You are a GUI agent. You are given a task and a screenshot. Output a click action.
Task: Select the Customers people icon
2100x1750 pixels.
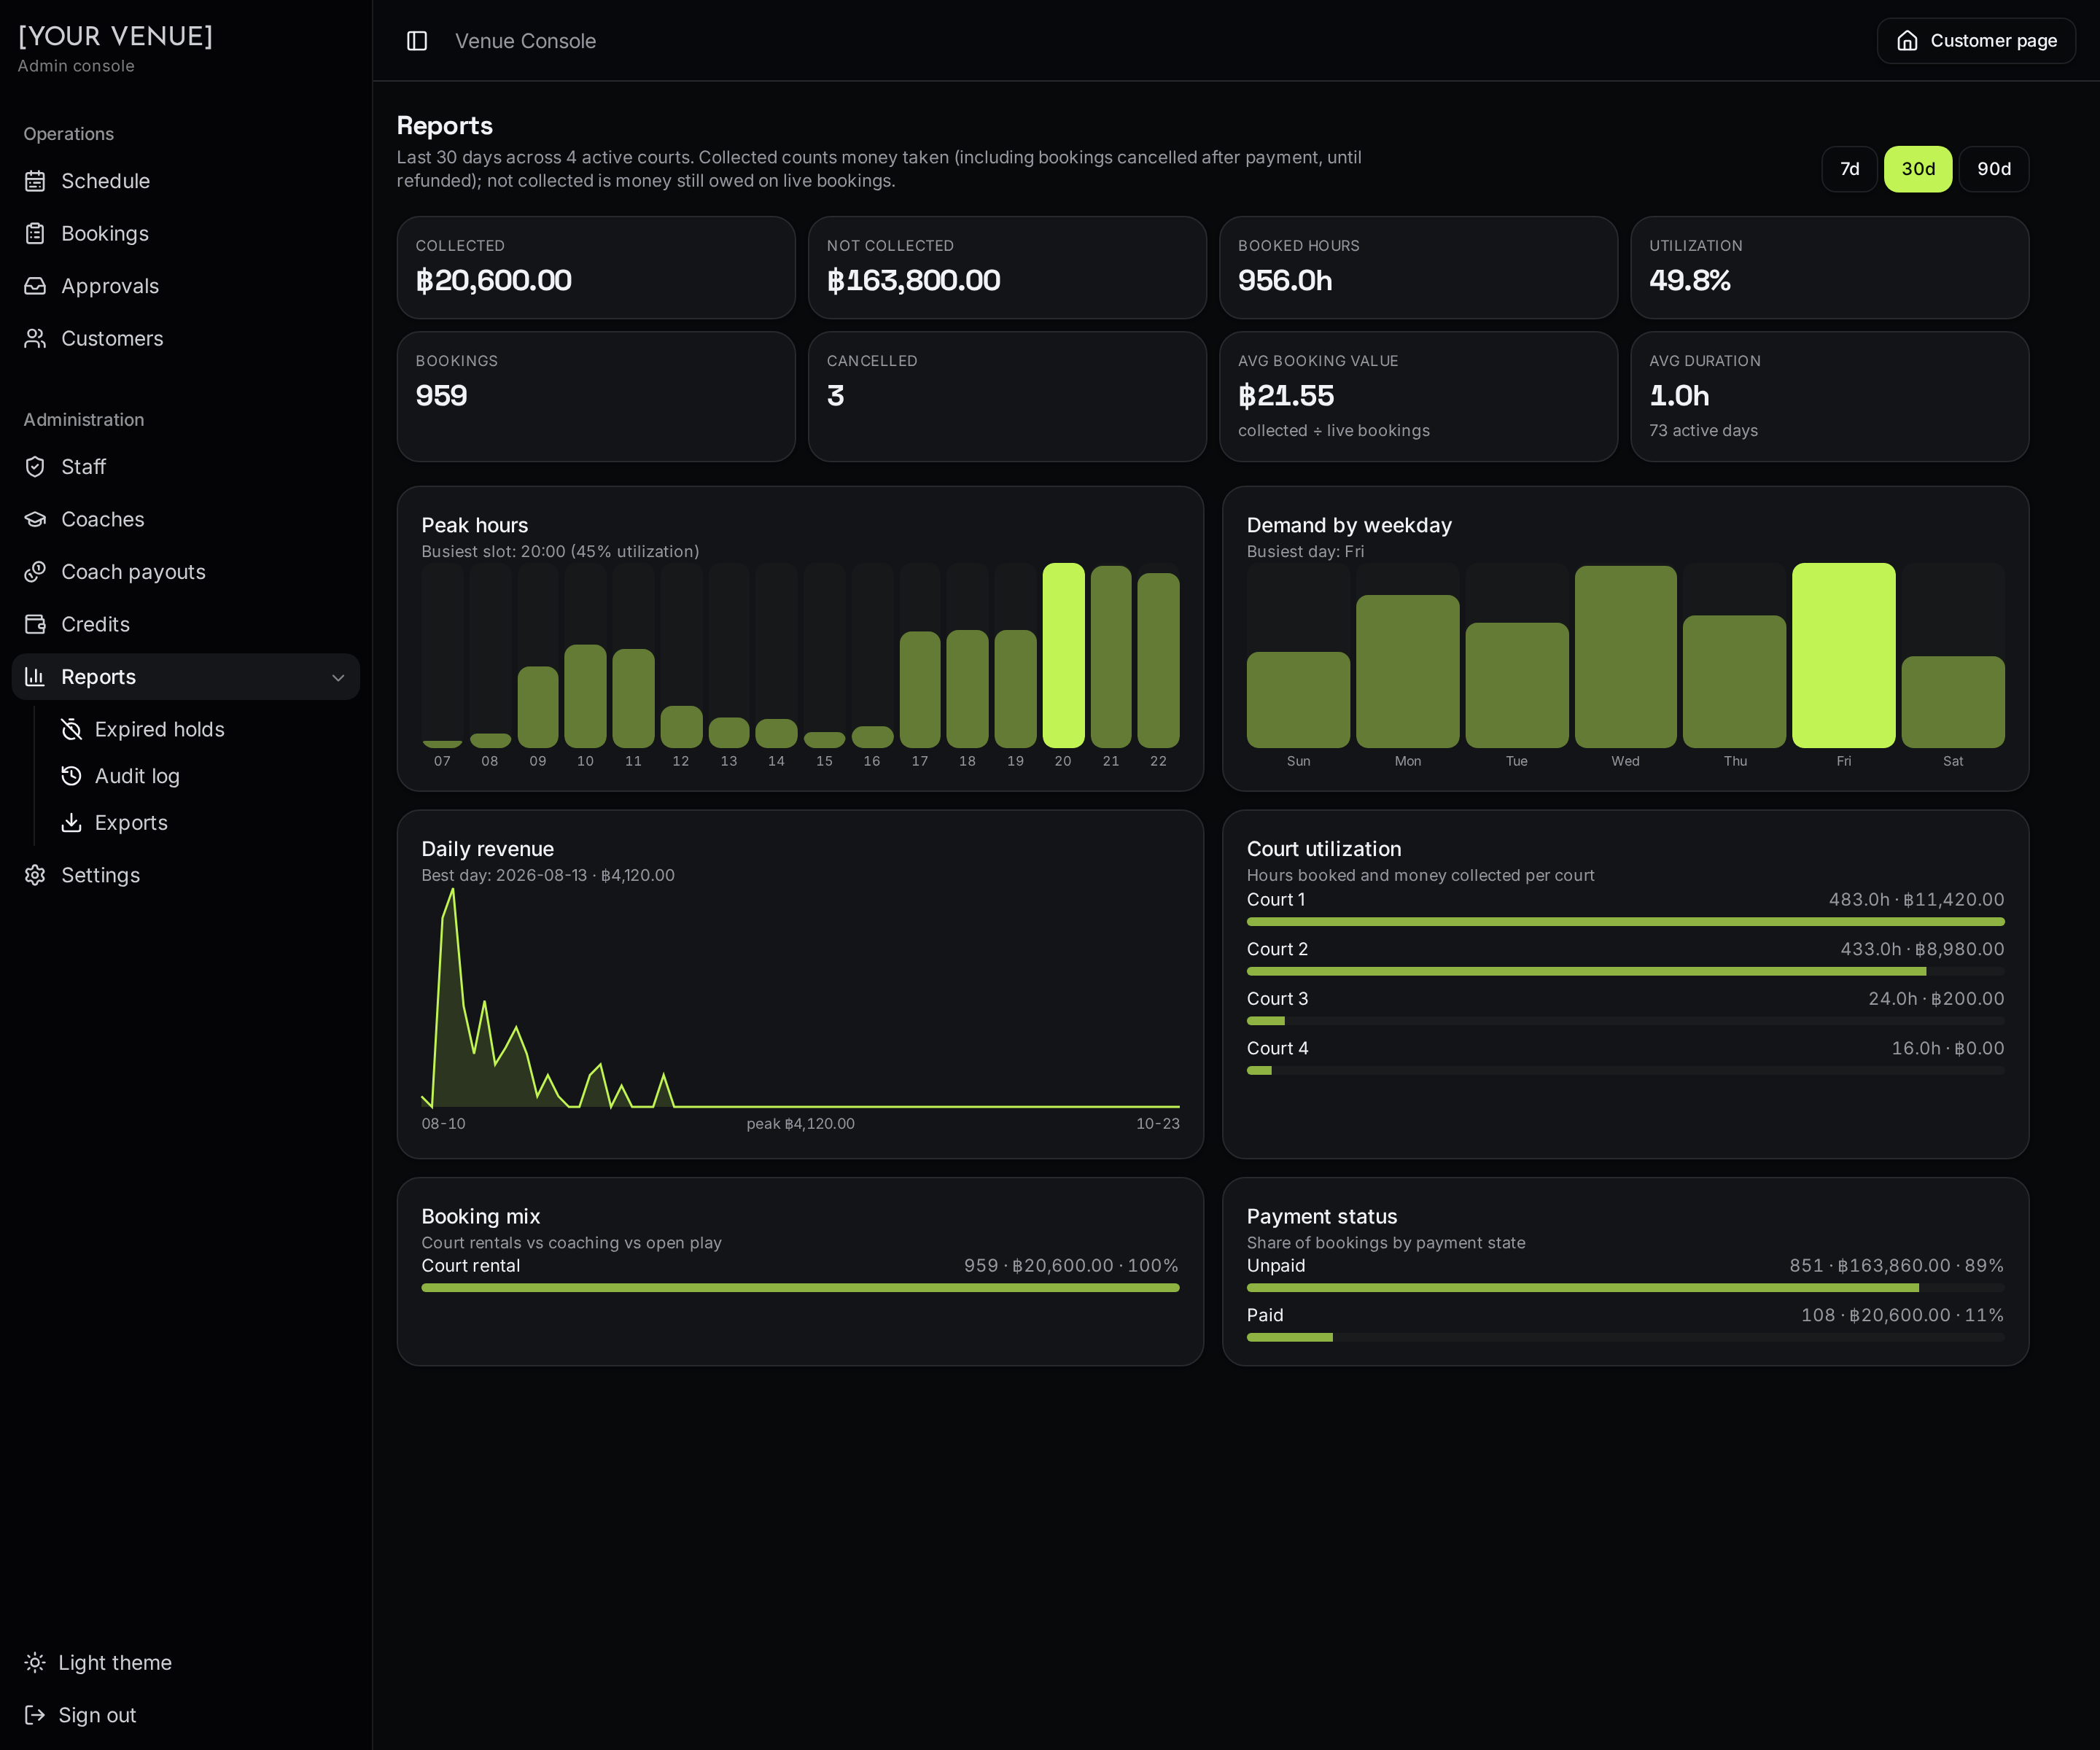tap(35, 338)
